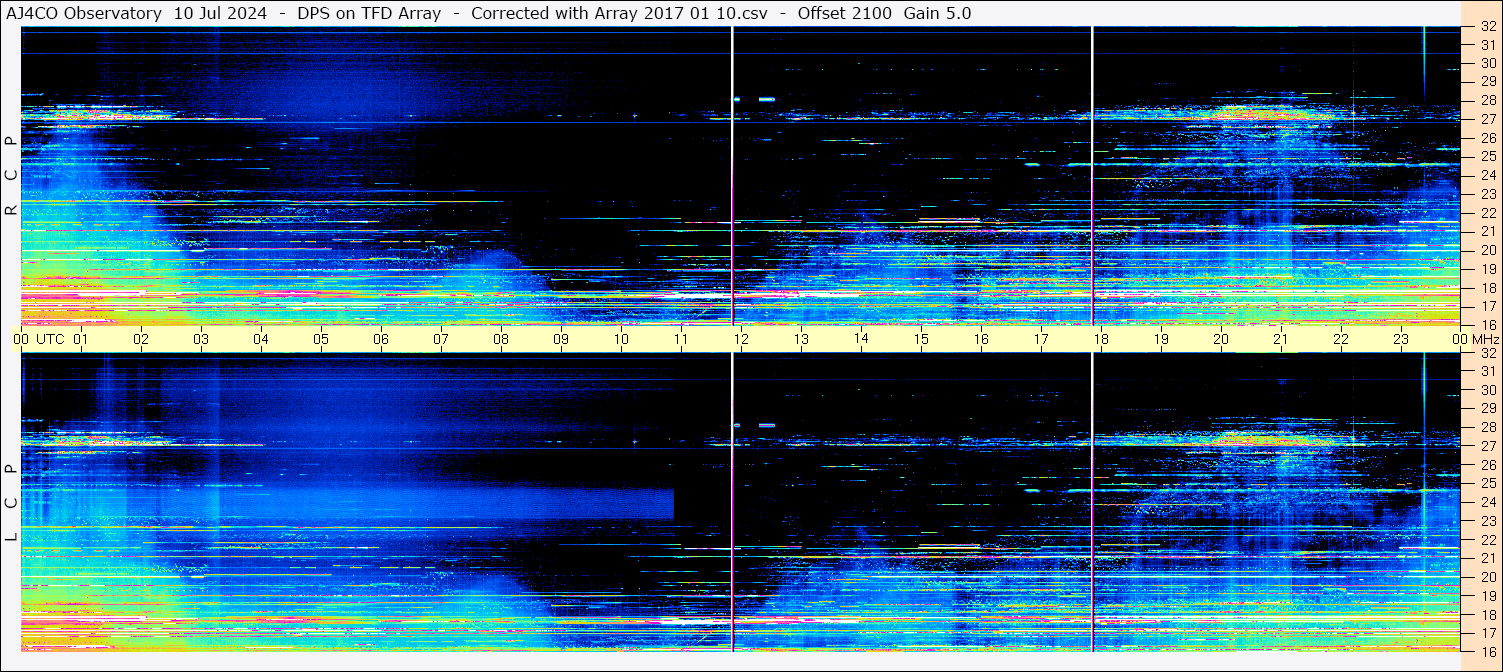Click the 21 UTC time axis label

coord(1281,339)
